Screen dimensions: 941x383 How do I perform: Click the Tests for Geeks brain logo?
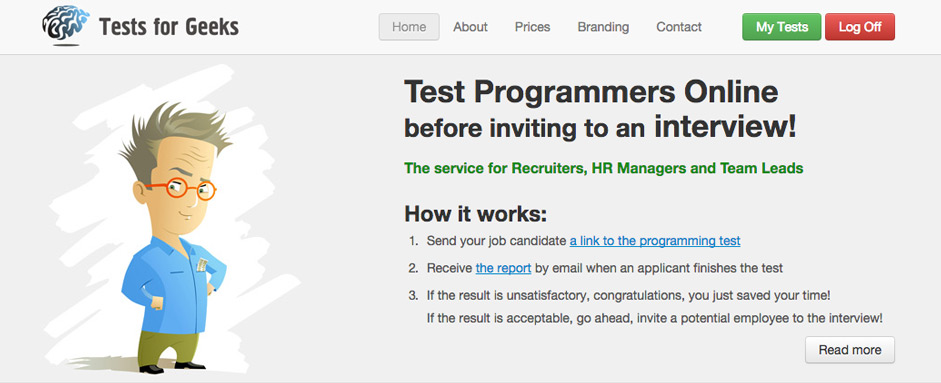[x=65, y=27]
